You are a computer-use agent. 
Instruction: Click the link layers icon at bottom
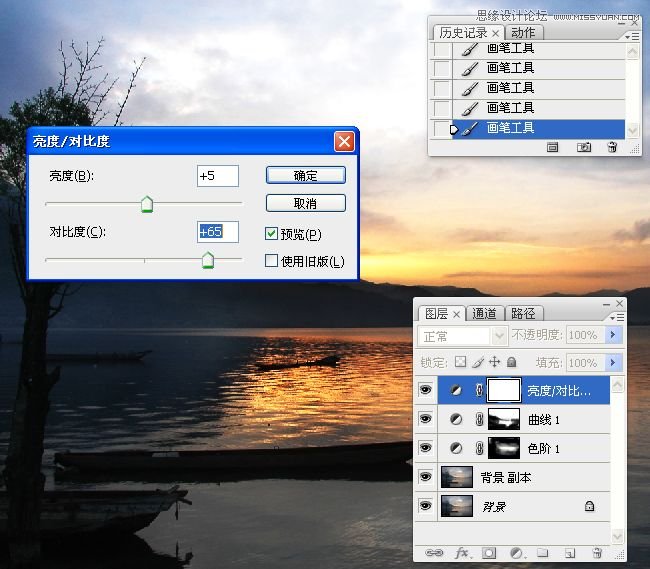[x=434, y=552]
